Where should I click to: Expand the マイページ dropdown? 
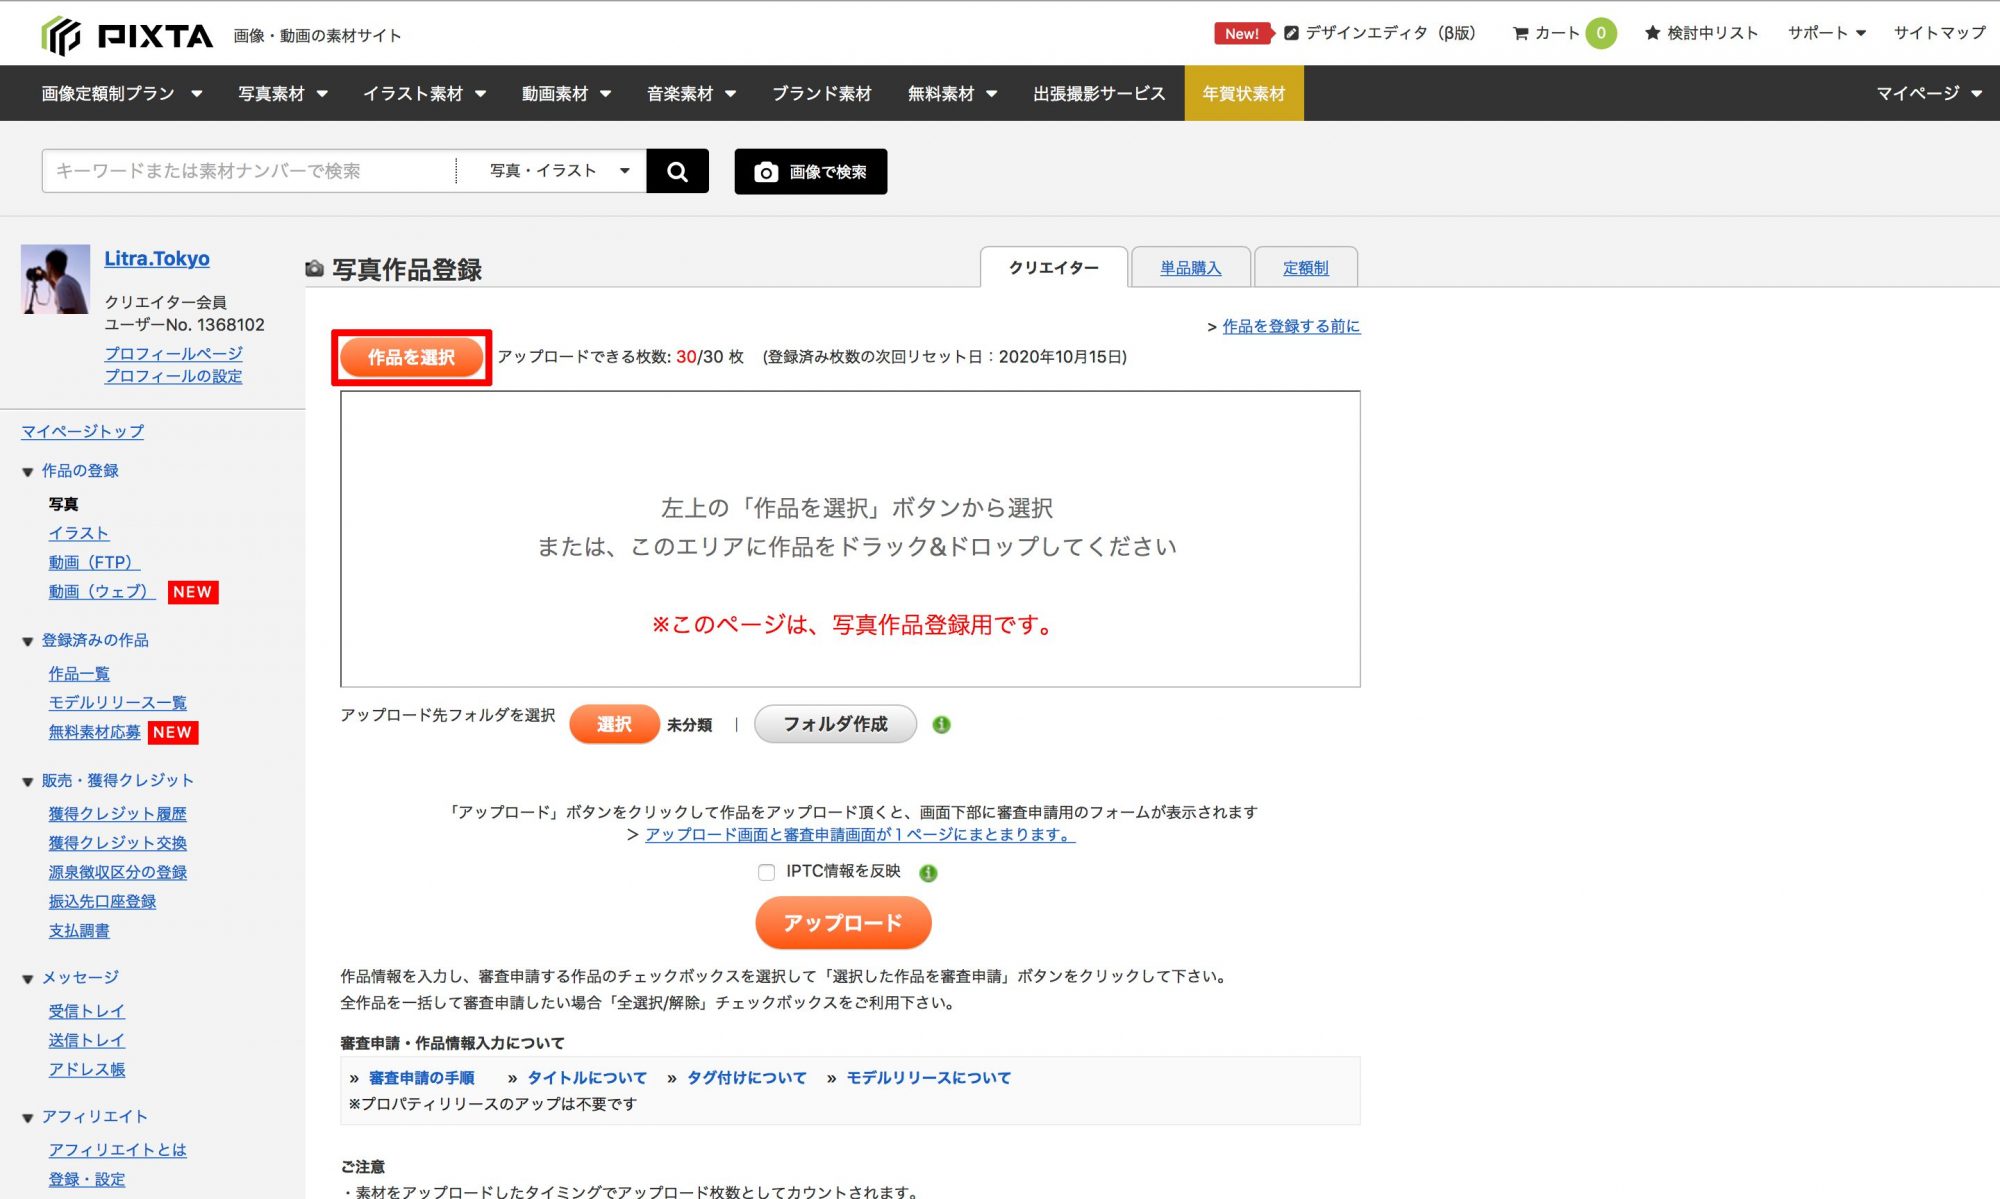click(1928, 93)
